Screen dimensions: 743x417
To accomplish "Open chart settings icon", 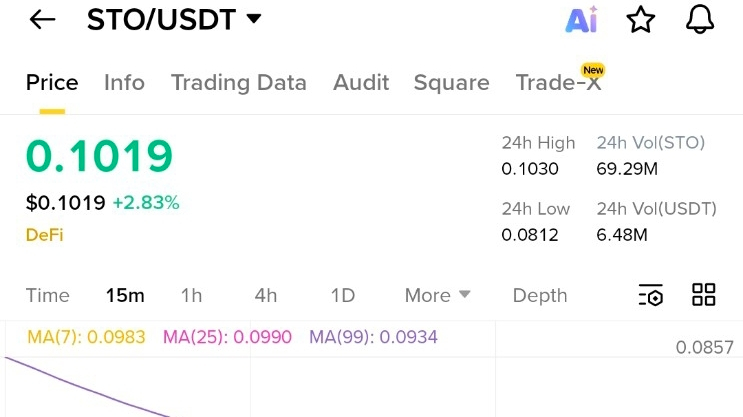I will click(x=651, y=295).
